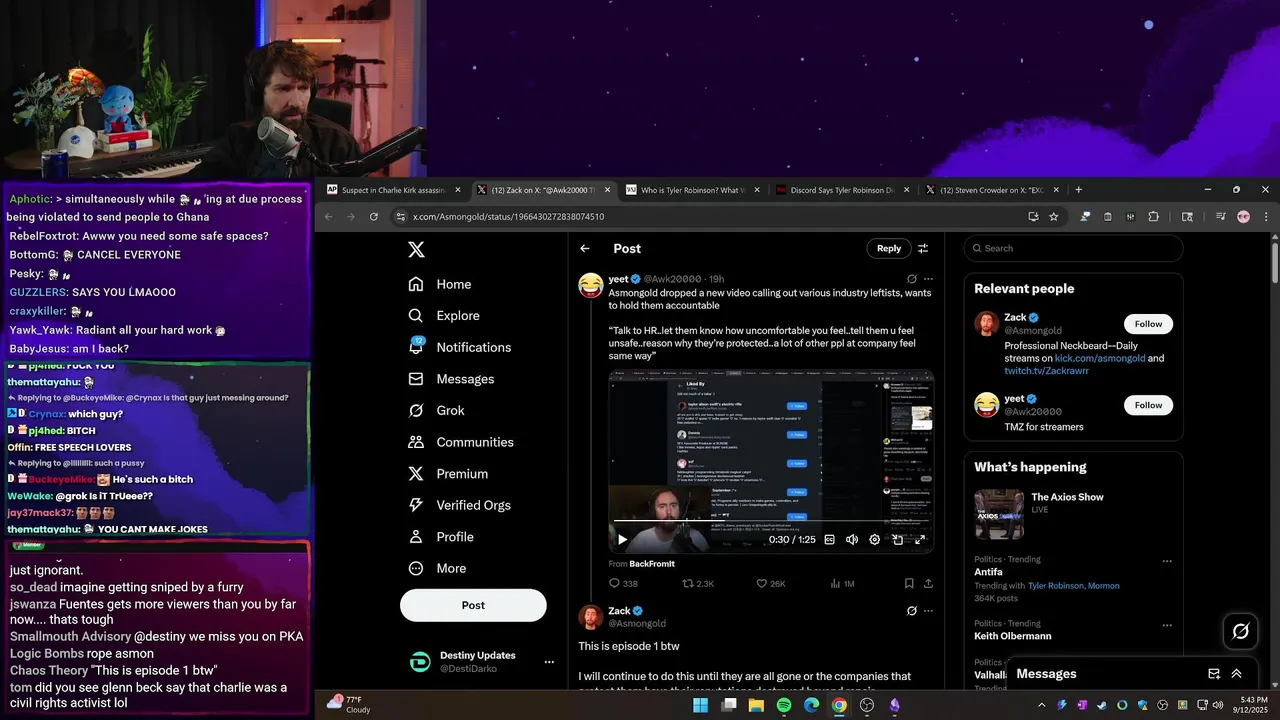Open OBS Studio from taskbar

coord(867,705)
